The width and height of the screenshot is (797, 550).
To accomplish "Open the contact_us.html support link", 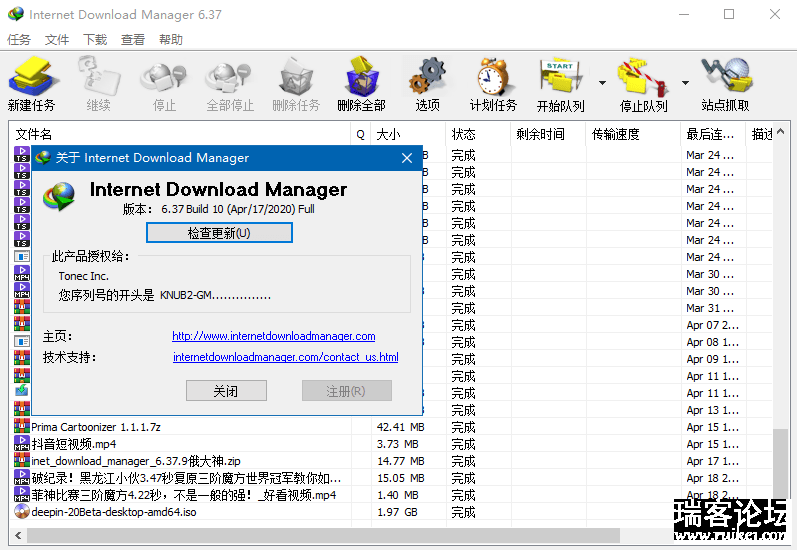I will click(x=286, y=357).
